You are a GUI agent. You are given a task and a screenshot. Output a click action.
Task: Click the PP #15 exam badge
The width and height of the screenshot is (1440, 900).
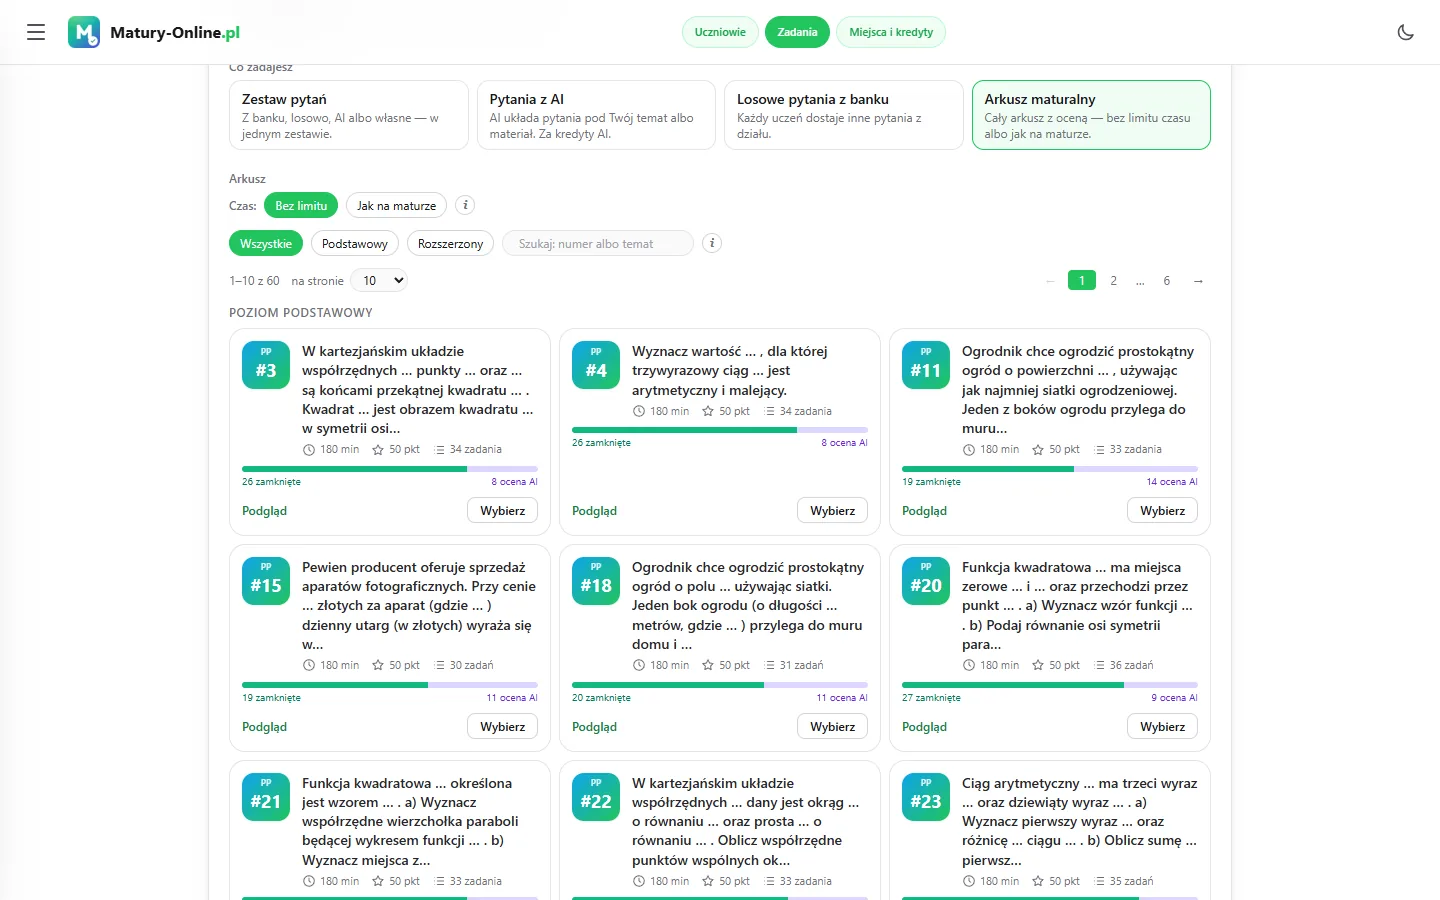pyautogui.click(x=266, y=581)
